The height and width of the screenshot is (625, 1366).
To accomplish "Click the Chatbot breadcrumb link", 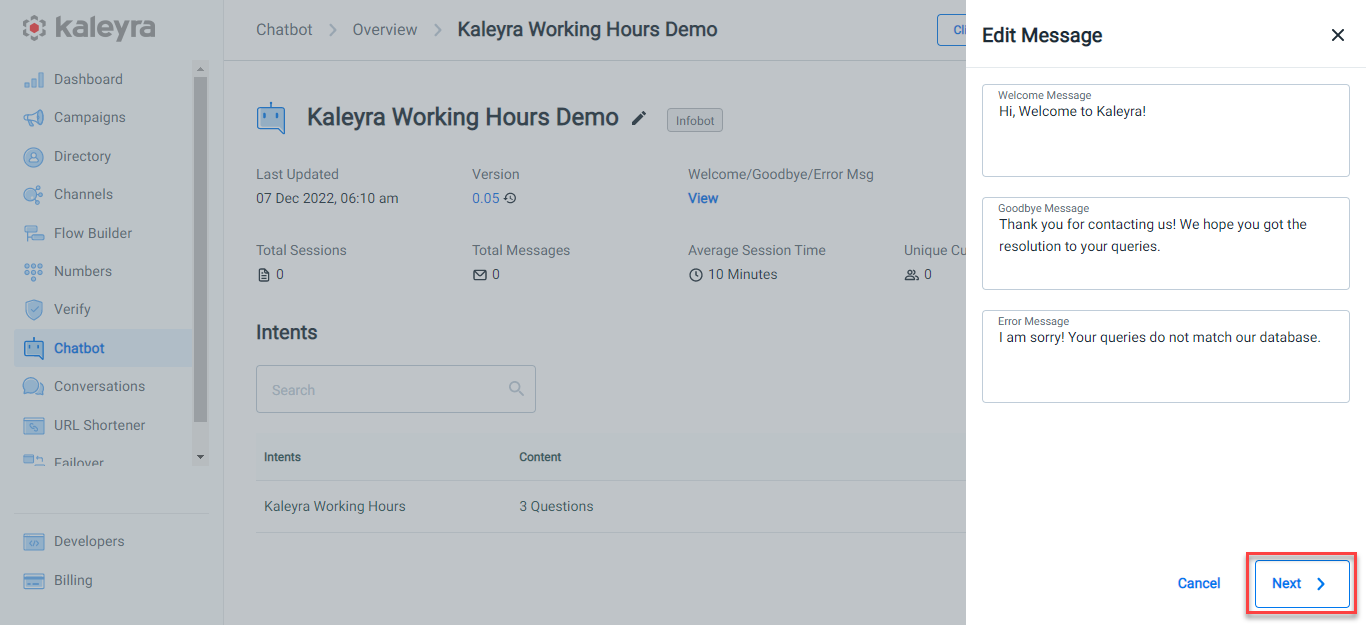I will [x=284, y=30].
